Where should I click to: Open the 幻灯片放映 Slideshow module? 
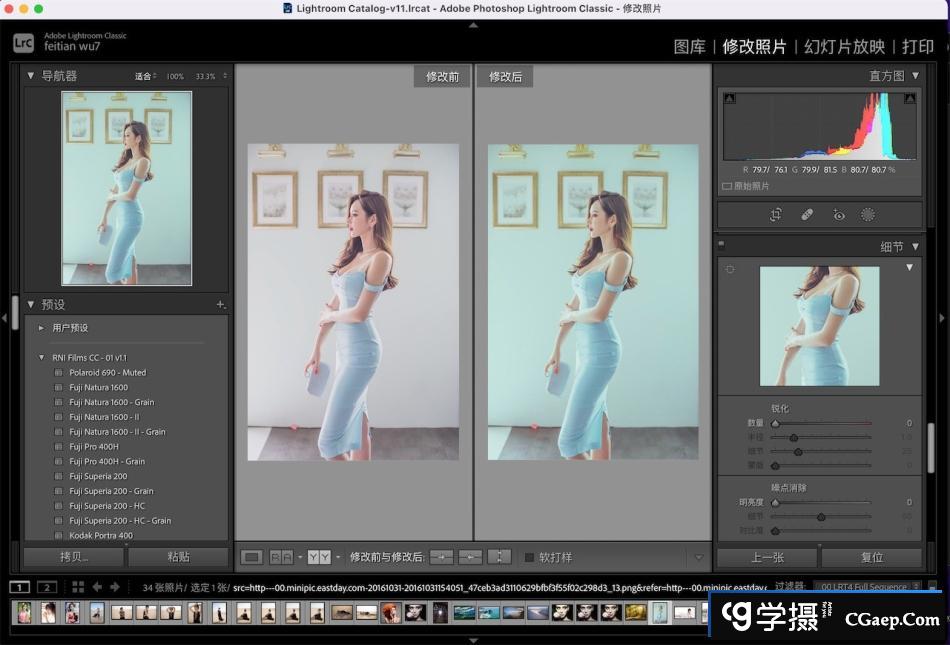(844, 46)
